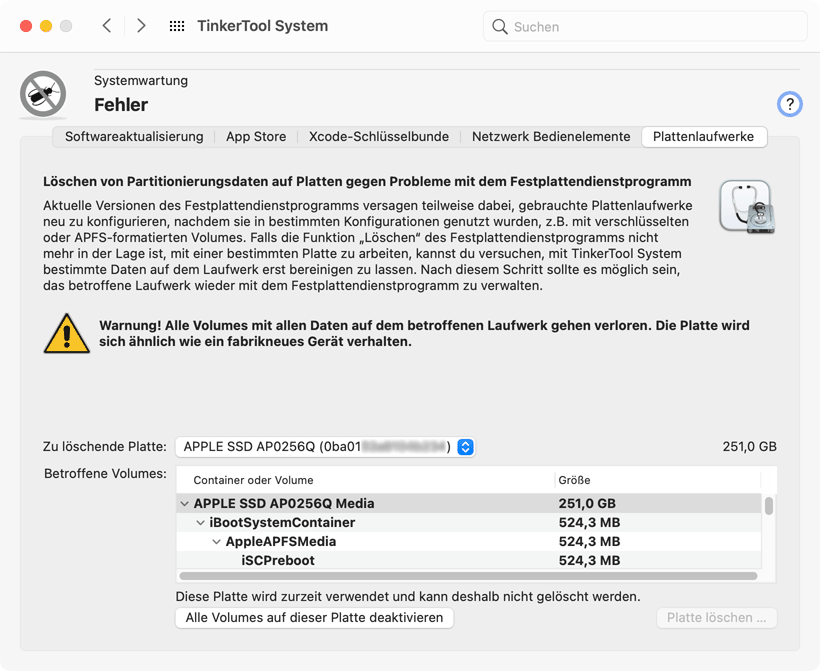820x671 pixels.
Task: Click the Disk Utility stethoscope icon
Action: click(747, 206)
